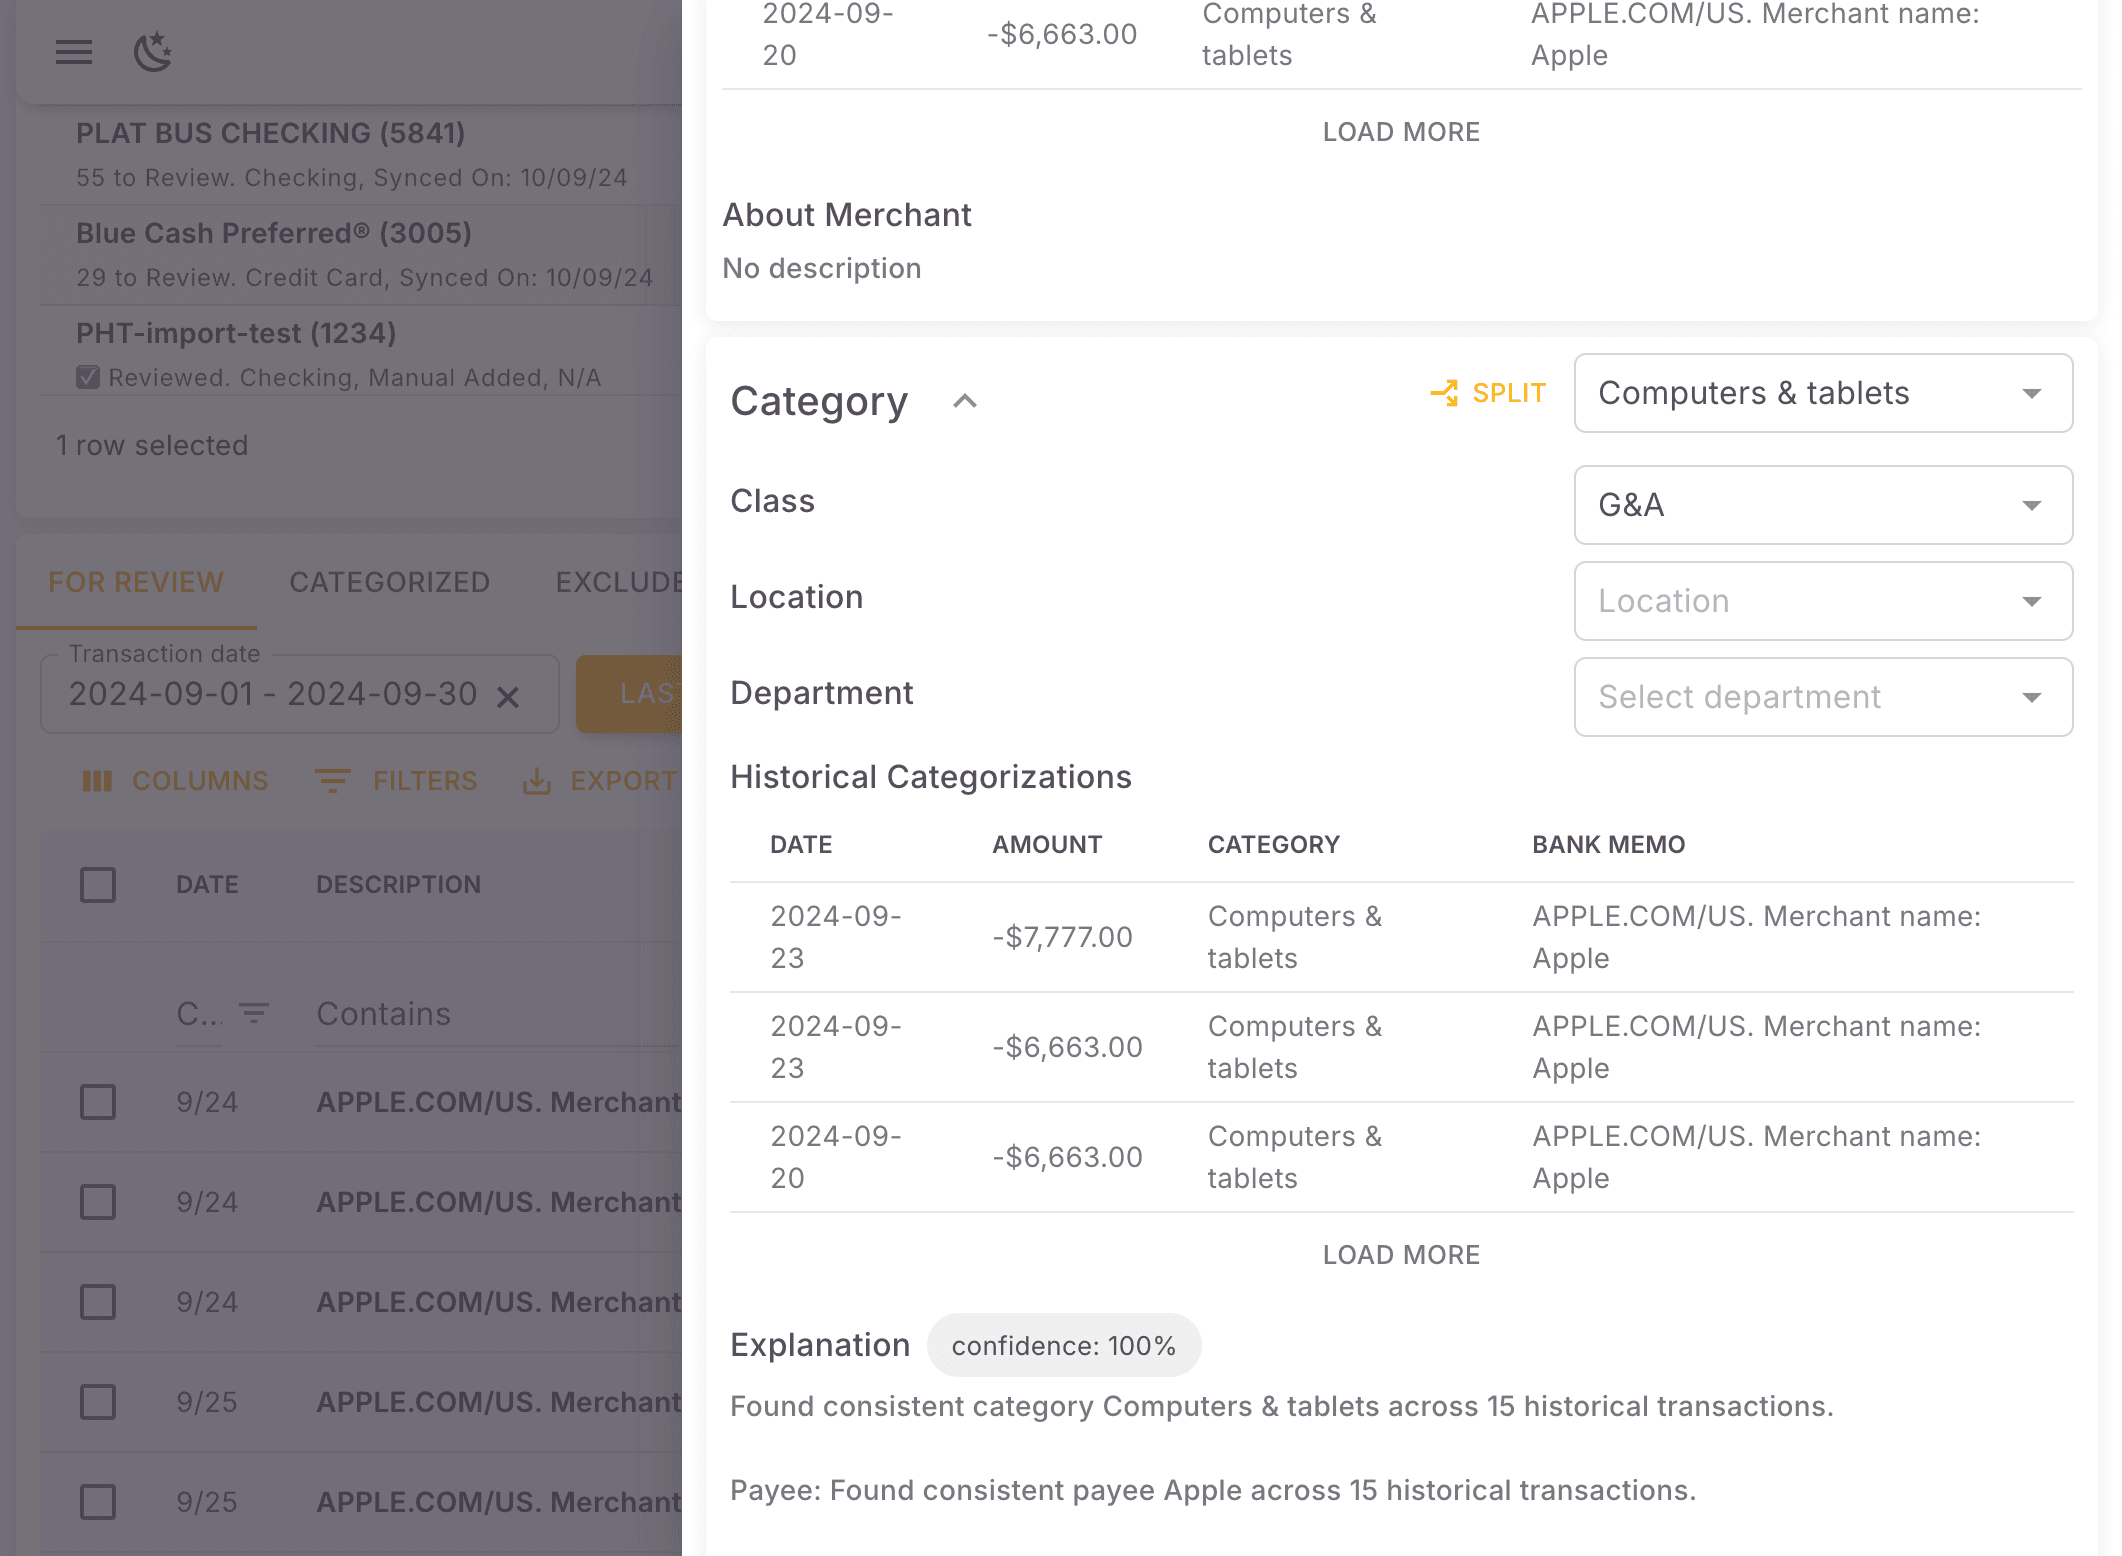Open the navigation hamburger menu
This screenshot has height=1556, width=2122.
coord(73,52)
